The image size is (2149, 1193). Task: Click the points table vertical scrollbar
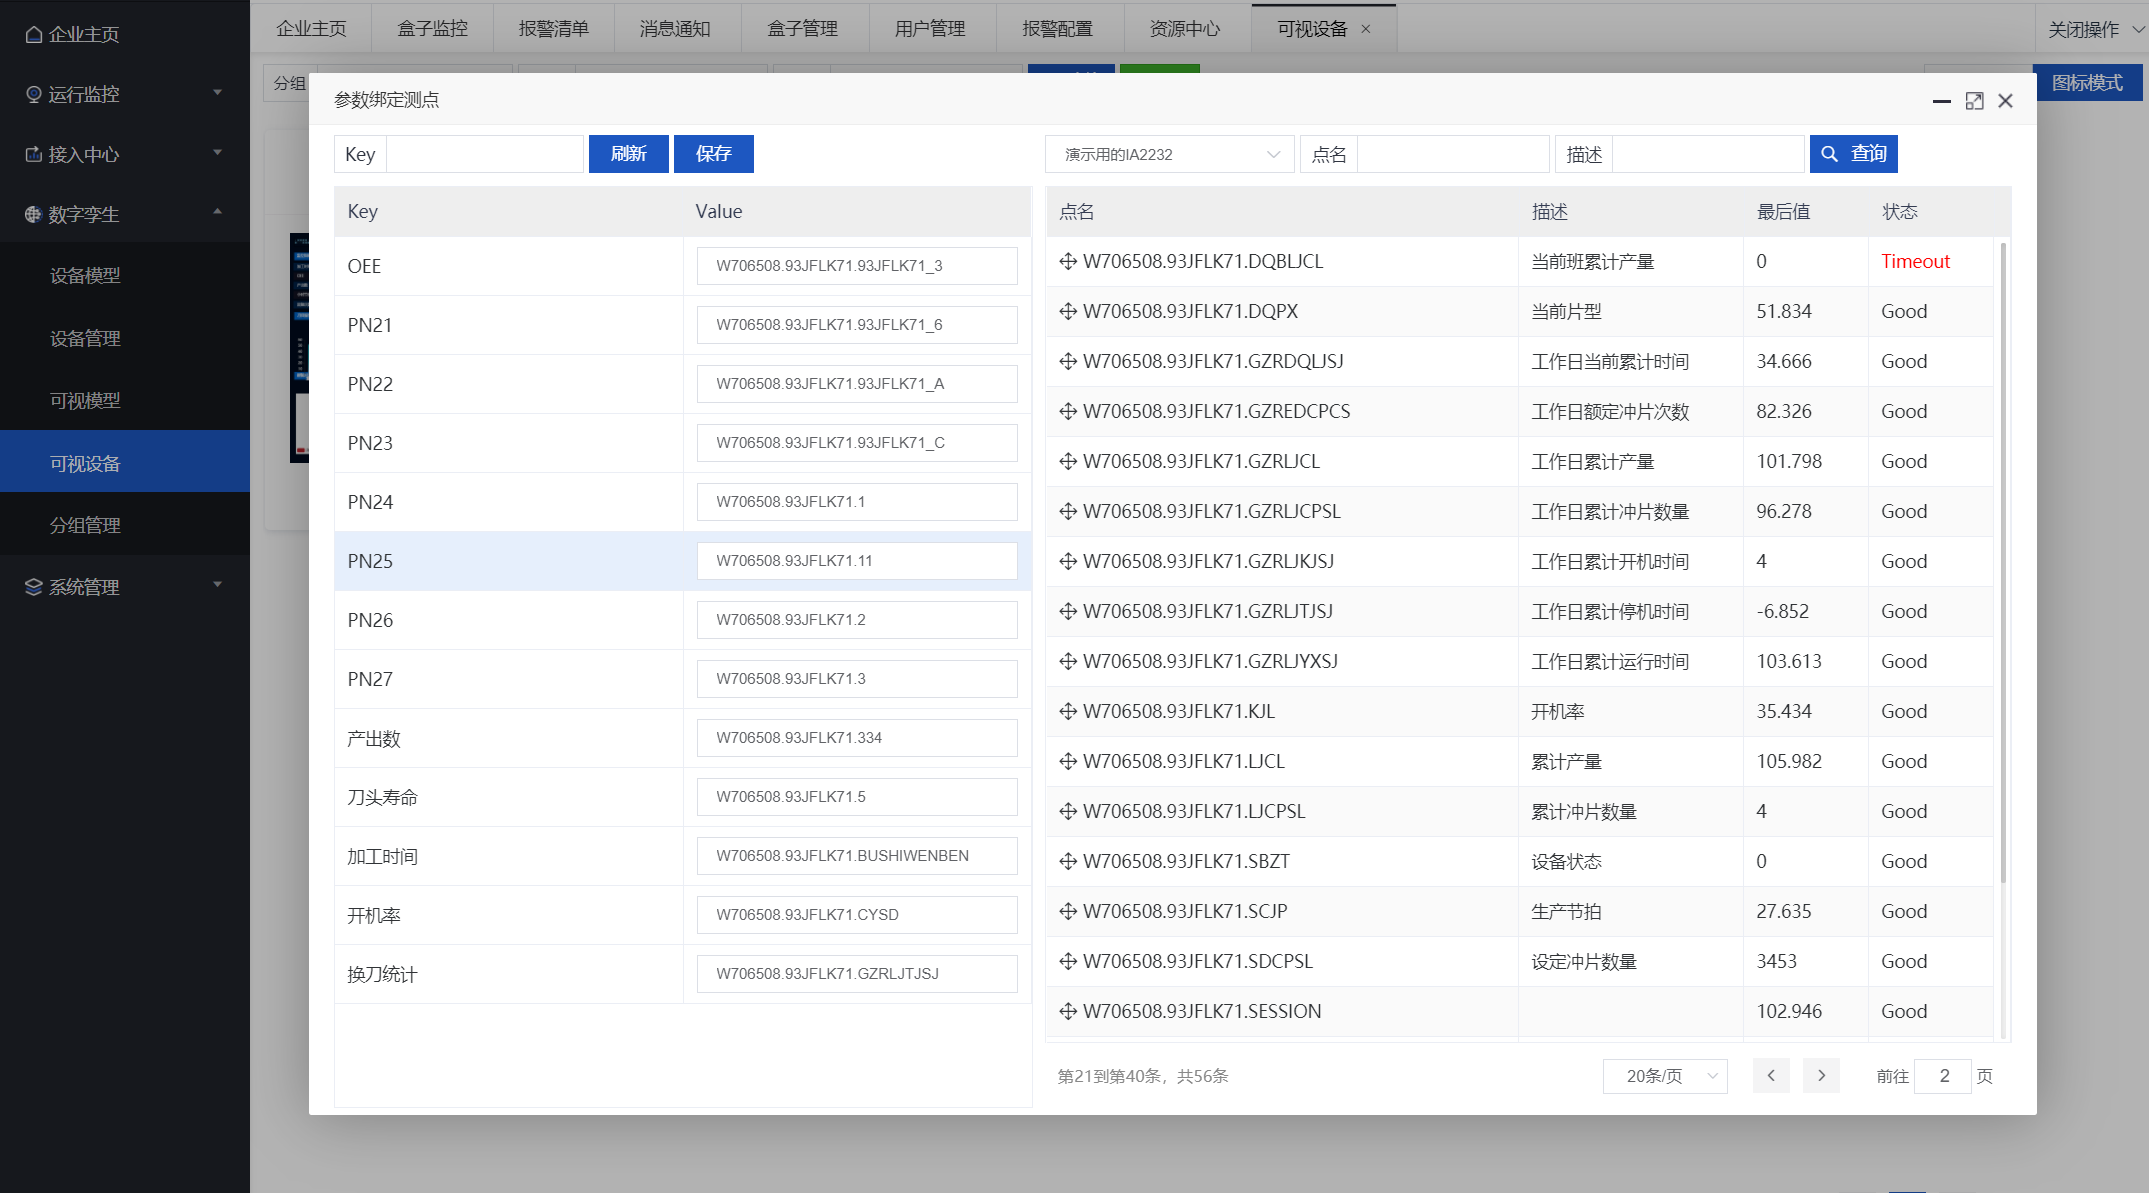coord(2003,563)
